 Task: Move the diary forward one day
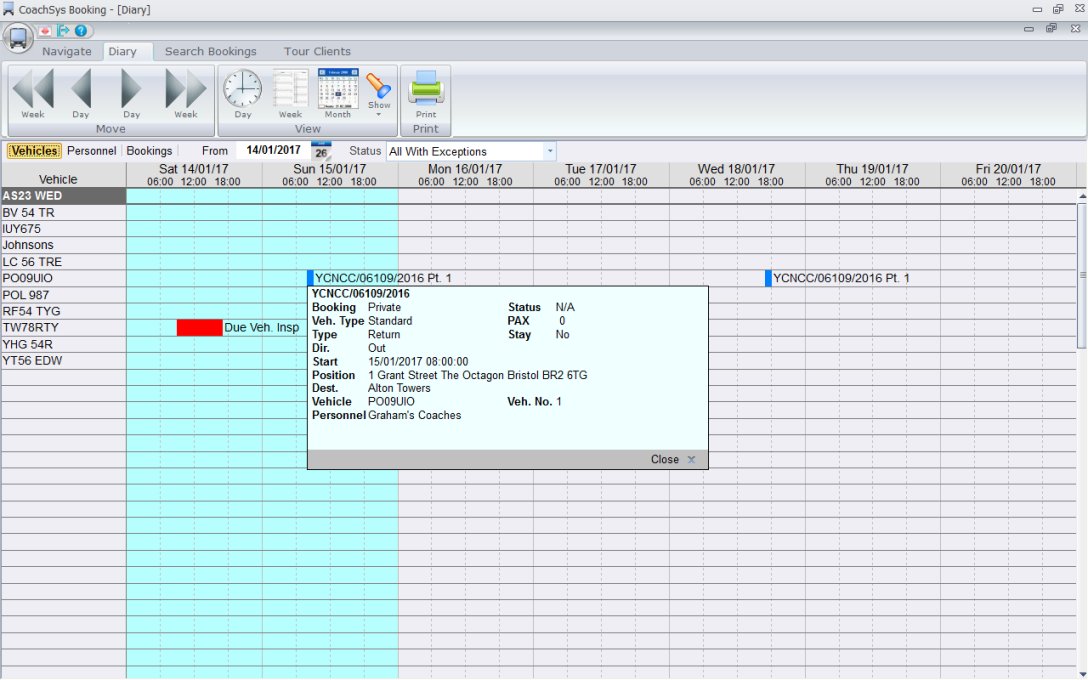click(131, 93)
